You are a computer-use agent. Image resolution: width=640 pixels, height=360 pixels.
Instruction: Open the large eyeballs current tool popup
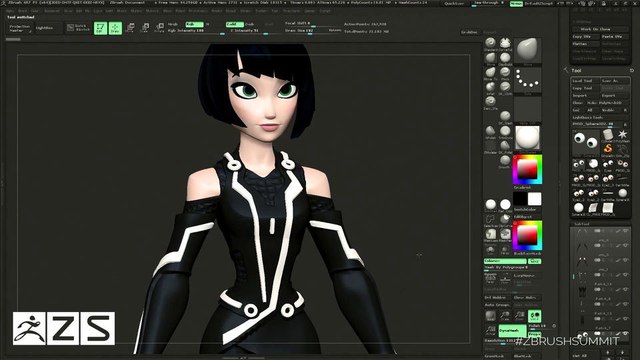click(585, 141)
